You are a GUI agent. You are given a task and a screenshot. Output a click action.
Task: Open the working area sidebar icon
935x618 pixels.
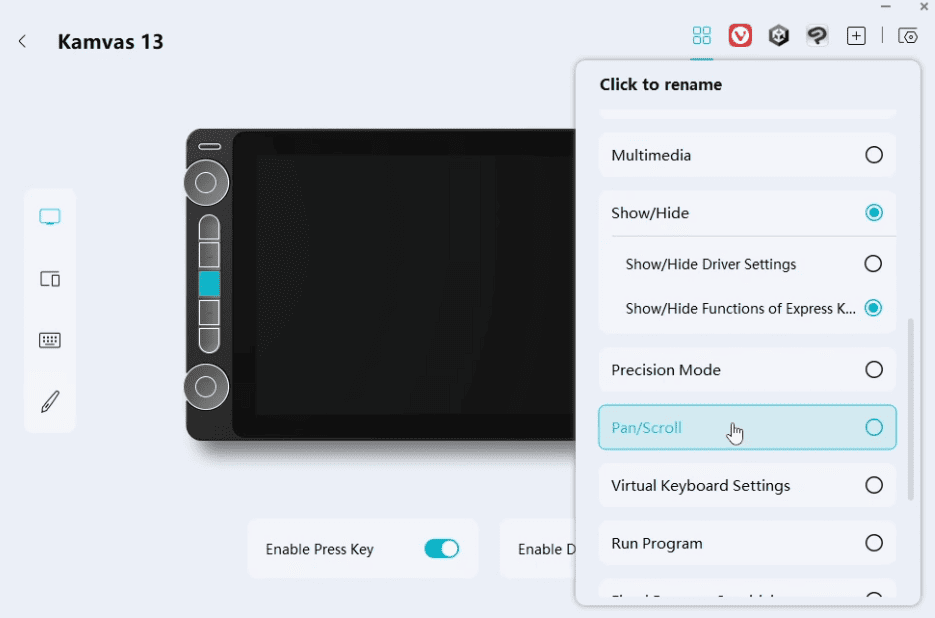50,279
